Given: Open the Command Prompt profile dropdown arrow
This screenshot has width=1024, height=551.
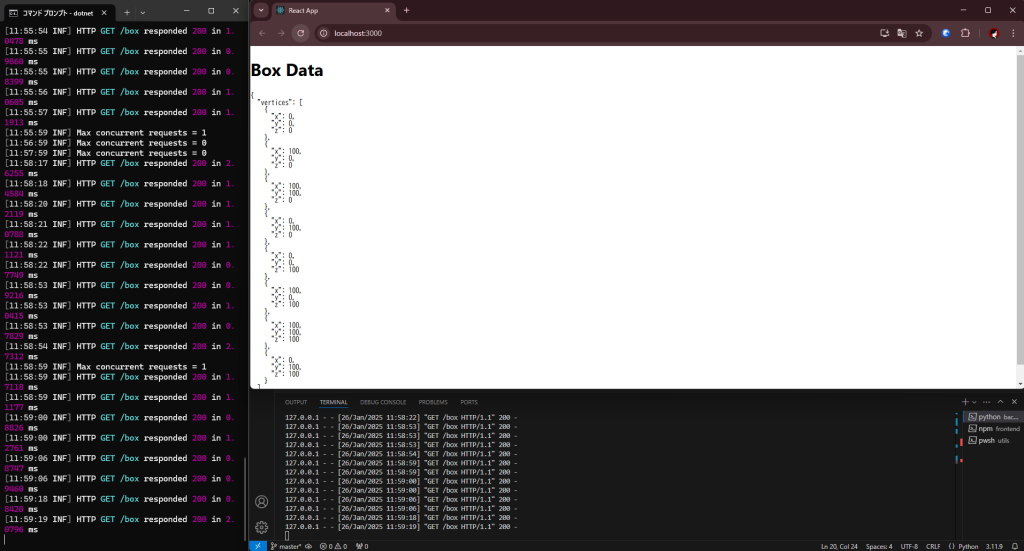Looking at the screenshot, I should [143, 12].
